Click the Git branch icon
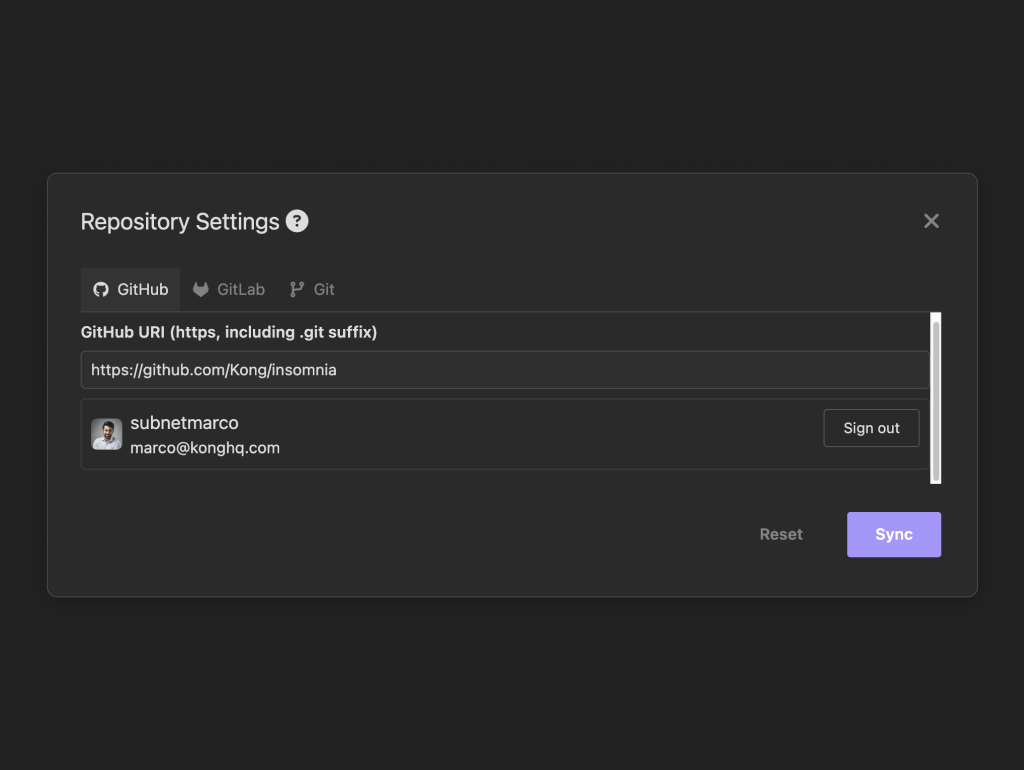The height and width of the screenshot is (770, 1024). coord(297,289)
